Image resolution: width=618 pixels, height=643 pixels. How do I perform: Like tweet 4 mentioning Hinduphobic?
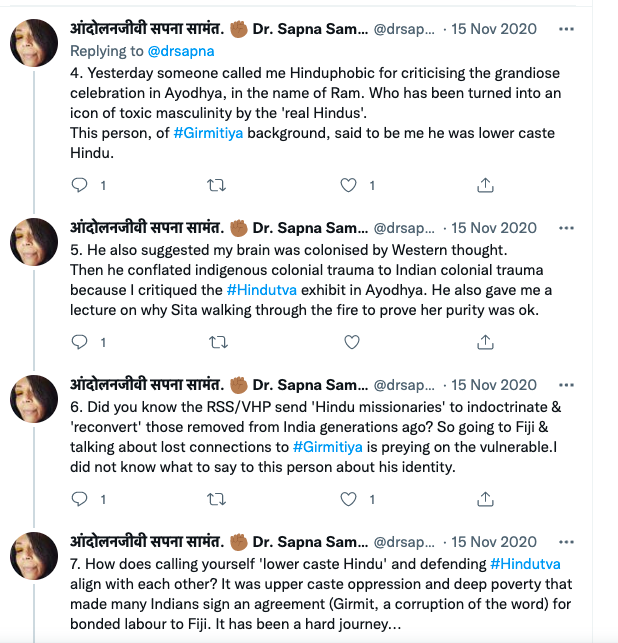point(349,185)
